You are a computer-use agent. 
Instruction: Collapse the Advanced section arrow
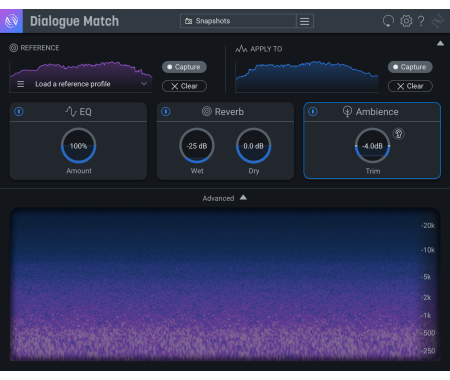pyautogui.click(x=243, y=198)
